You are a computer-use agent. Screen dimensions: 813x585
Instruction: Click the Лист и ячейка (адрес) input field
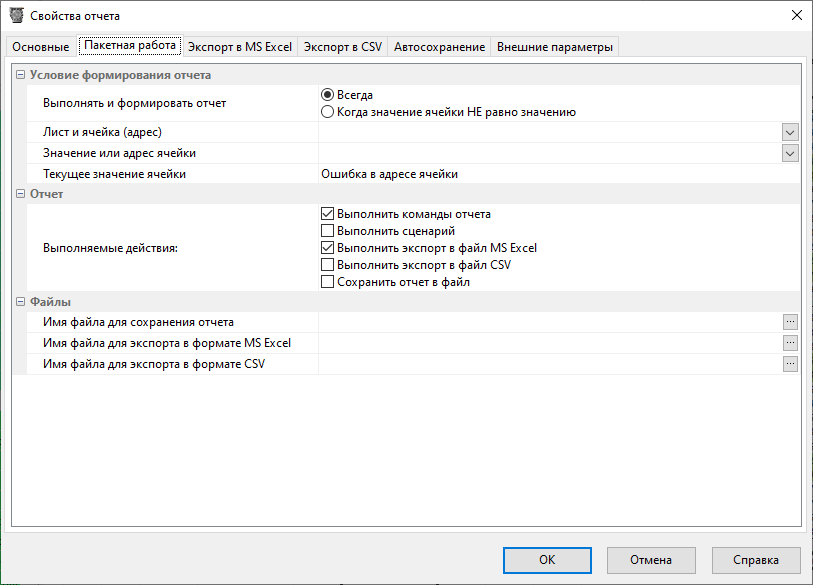click(550, 132)
